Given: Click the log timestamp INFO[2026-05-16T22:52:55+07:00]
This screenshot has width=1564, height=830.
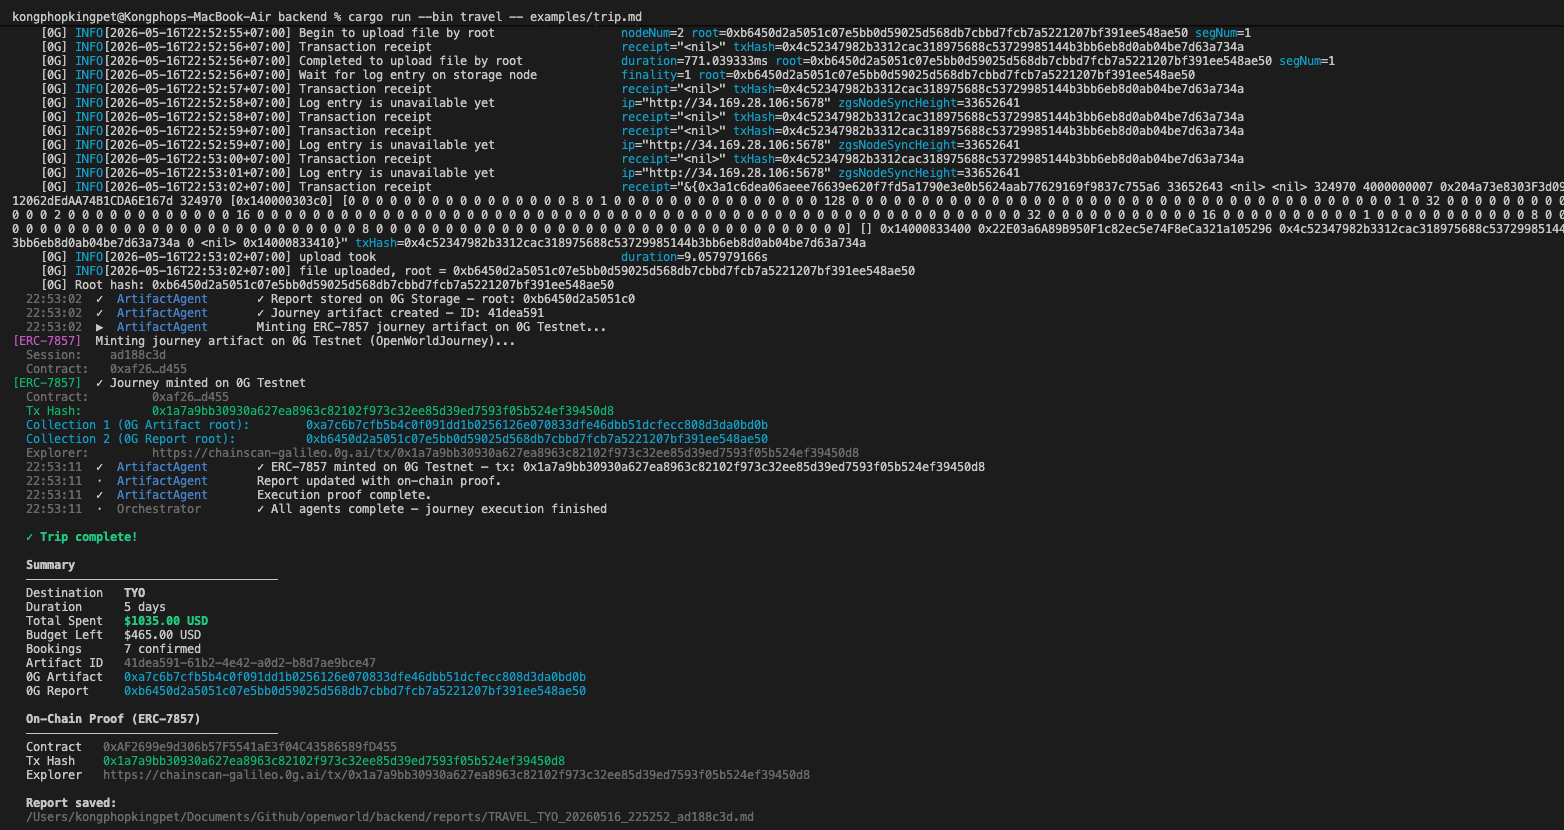Looking at the screenshot, I should [x=184, y=33].
